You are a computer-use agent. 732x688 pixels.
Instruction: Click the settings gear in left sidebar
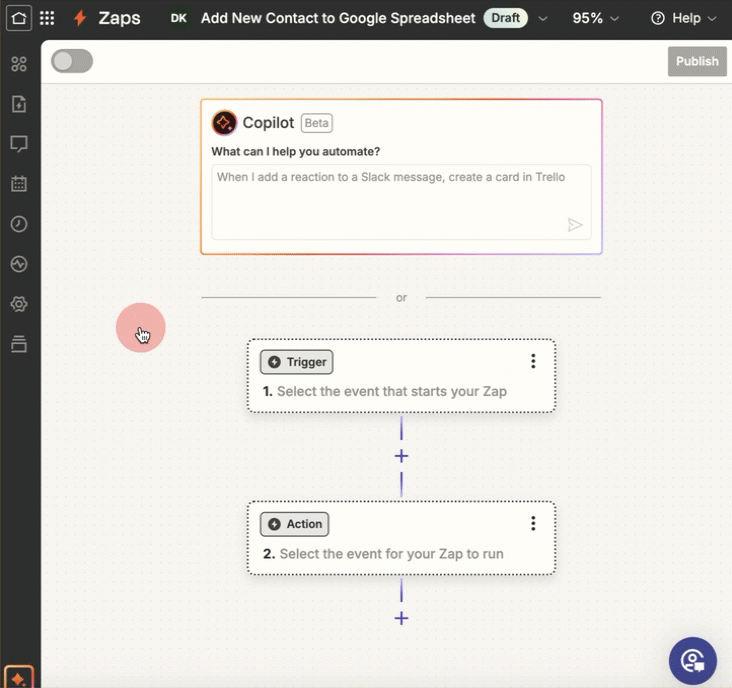tap(19, 304)
